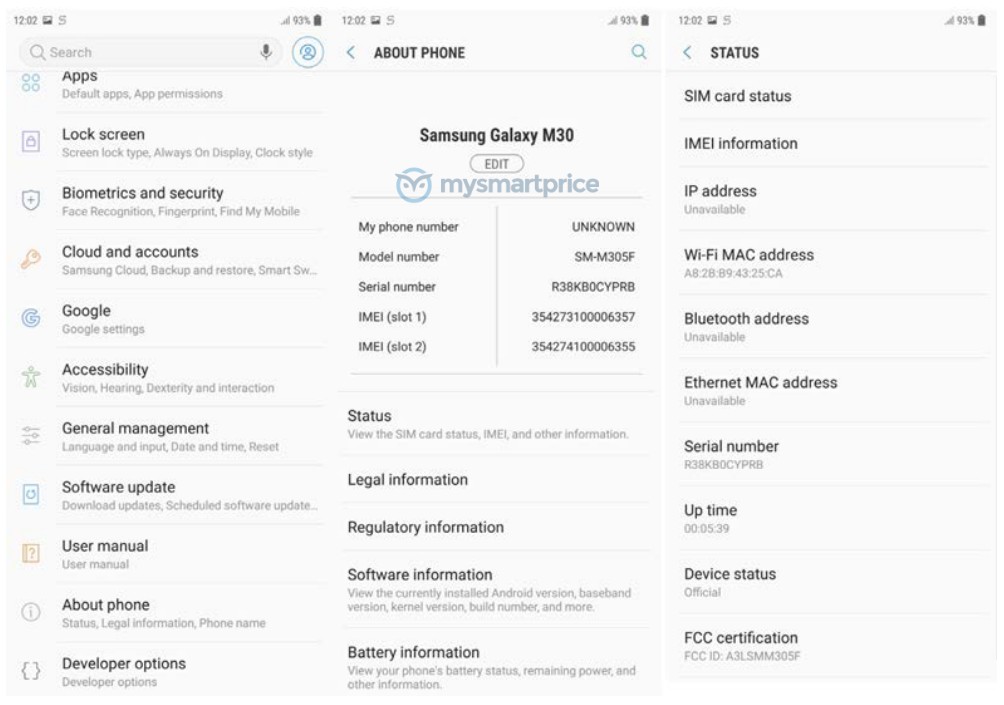Go back from the About Phone screen
The width and height of the screenshot is (1004, 705).
click(x=351, y=53)
